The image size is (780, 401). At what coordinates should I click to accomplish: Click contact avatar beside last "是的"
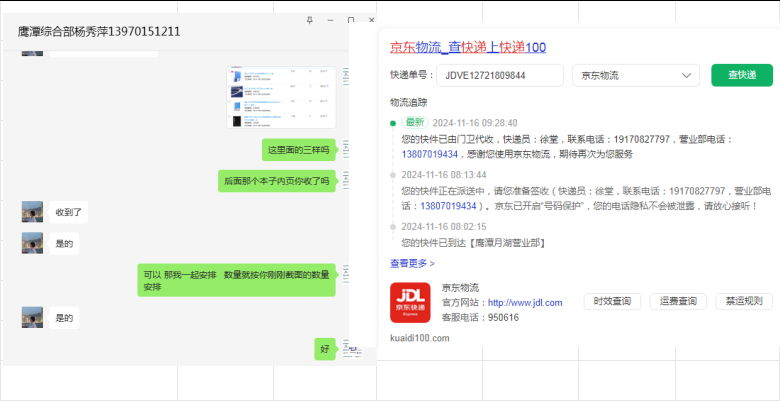pyautogui.click(x=32, y=317)
